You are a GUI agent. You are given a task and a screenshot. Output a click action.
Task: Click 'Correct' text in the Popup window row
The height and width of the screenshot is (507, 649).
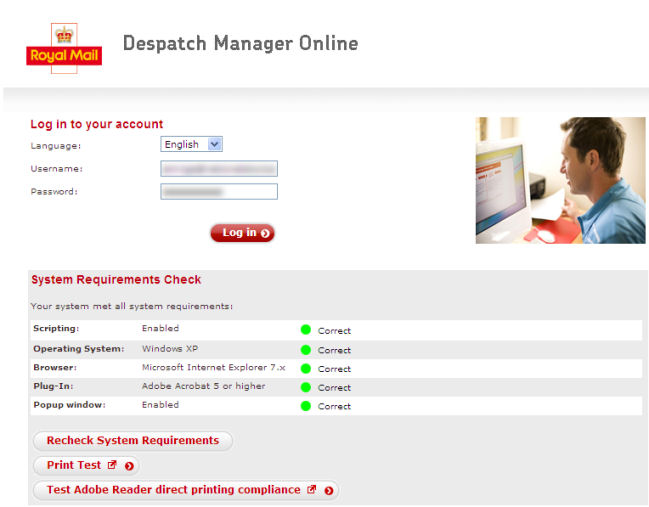point(334,406)
